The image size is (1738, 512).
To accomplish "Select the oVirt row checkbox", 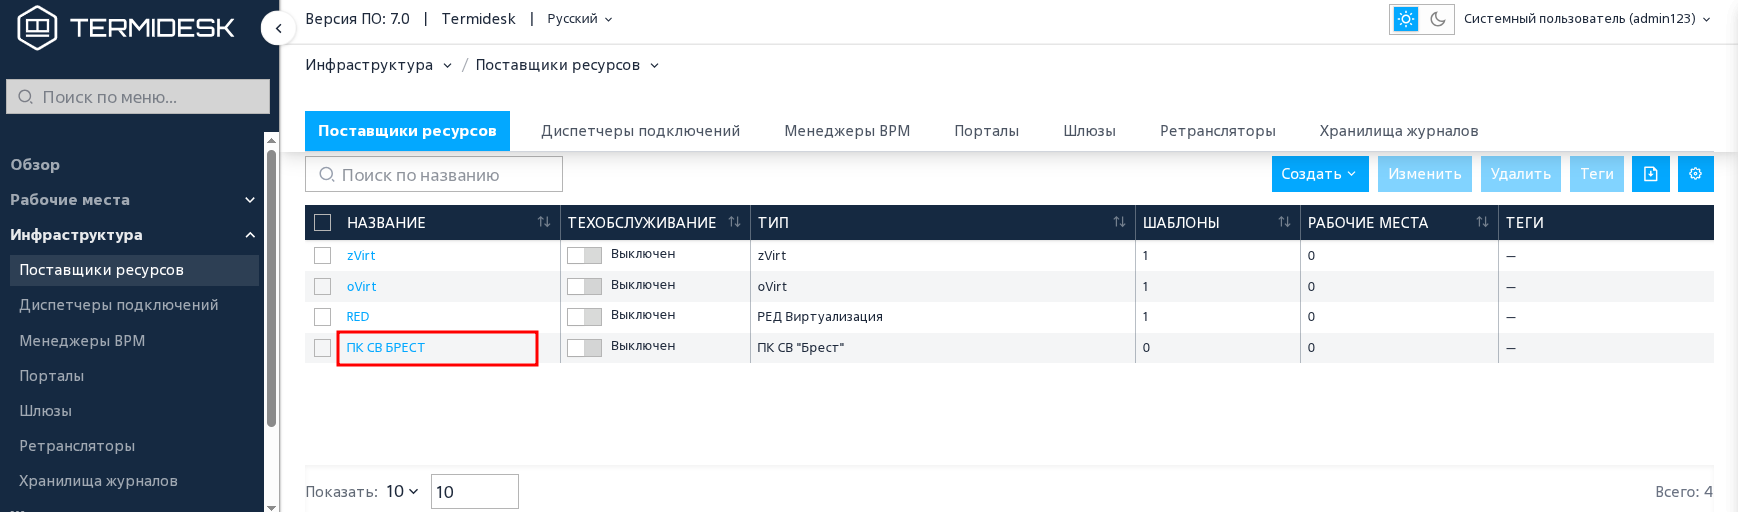I will click(322, 286).
